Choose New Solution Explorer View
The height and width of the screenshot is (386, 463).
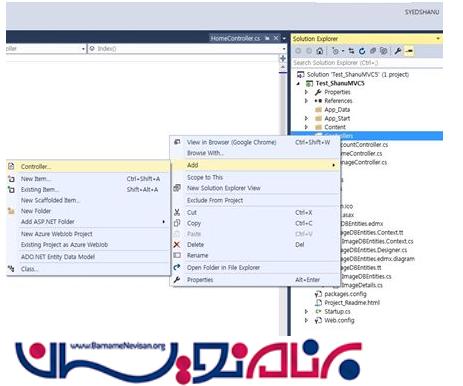click(255, 188)
